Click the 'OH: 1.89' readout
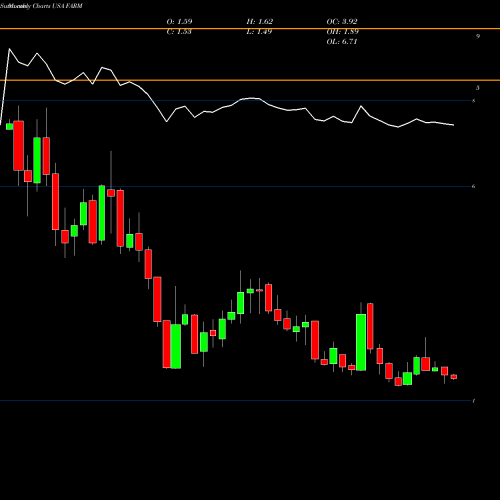The height and width of the screenshot is (500, 500). [343, 32]
